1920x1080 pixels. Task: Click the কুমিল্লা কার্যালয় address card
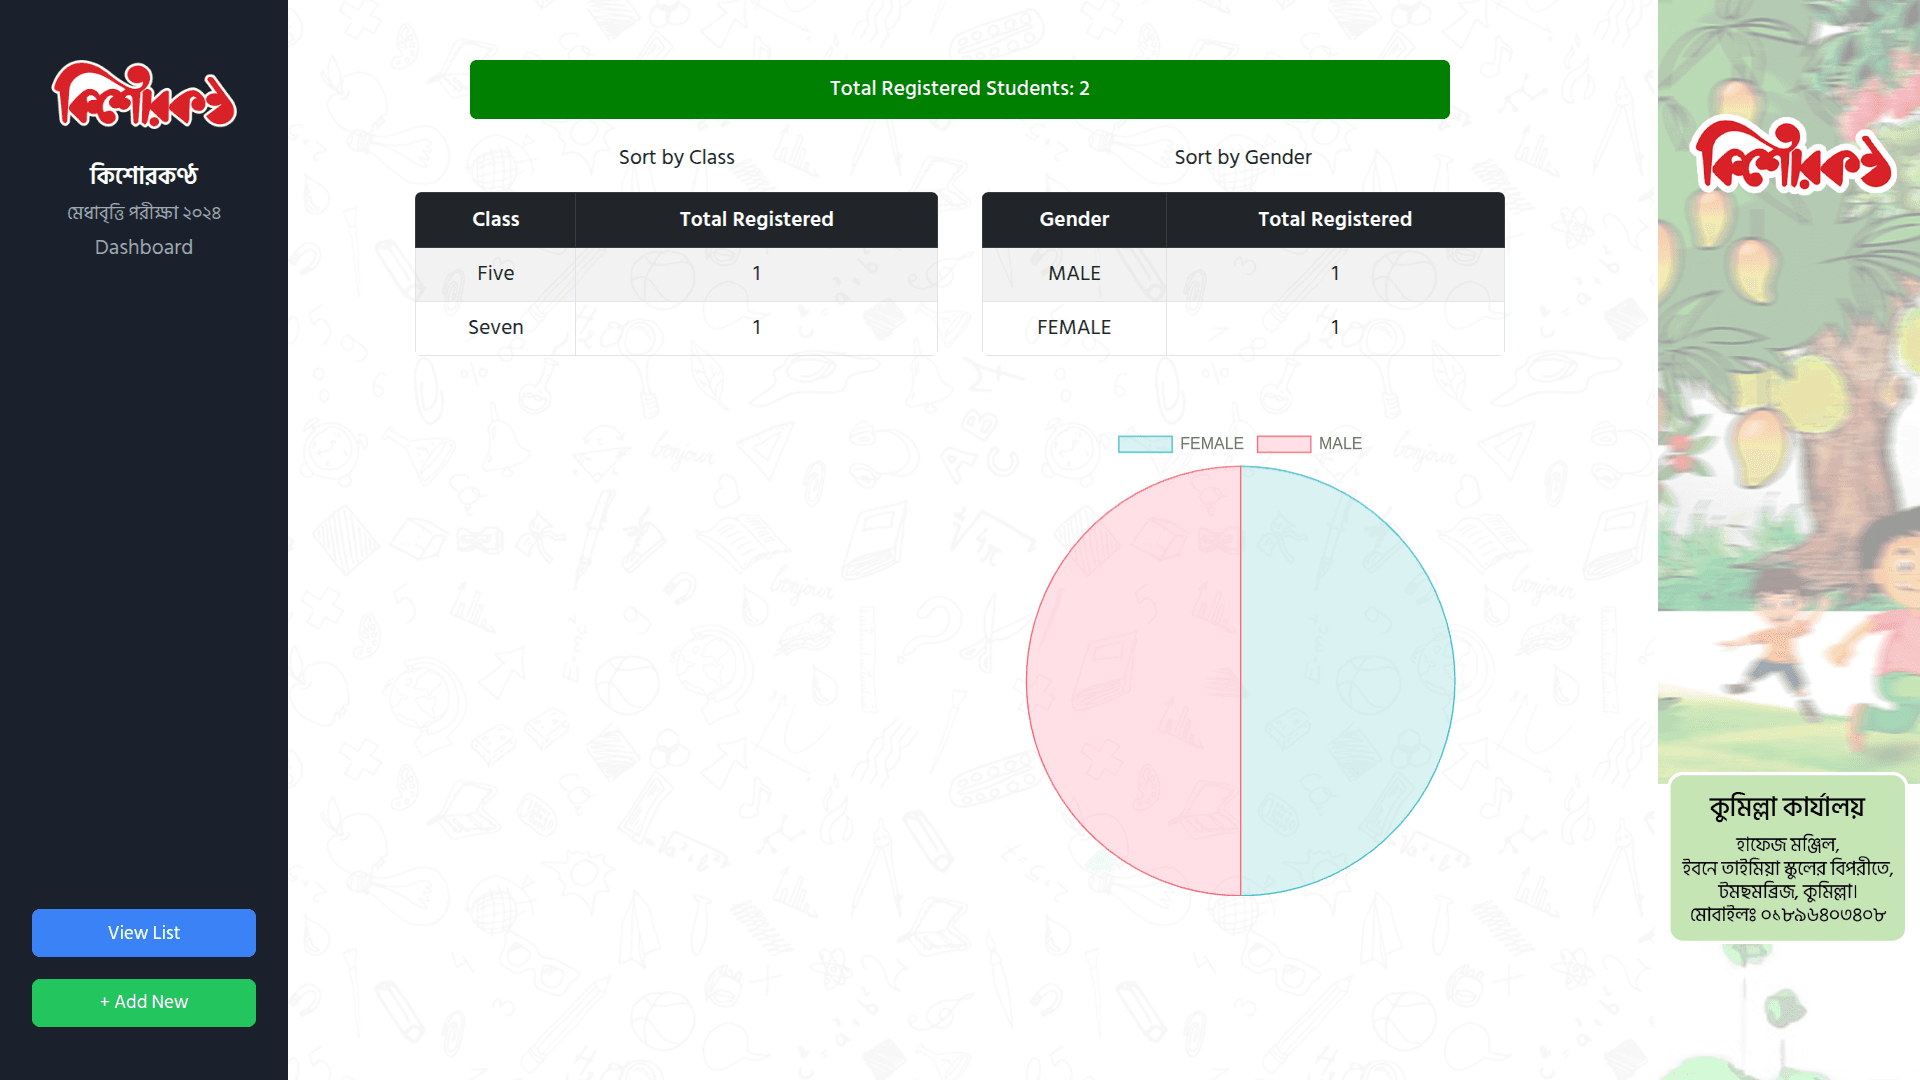[1788, 858]
